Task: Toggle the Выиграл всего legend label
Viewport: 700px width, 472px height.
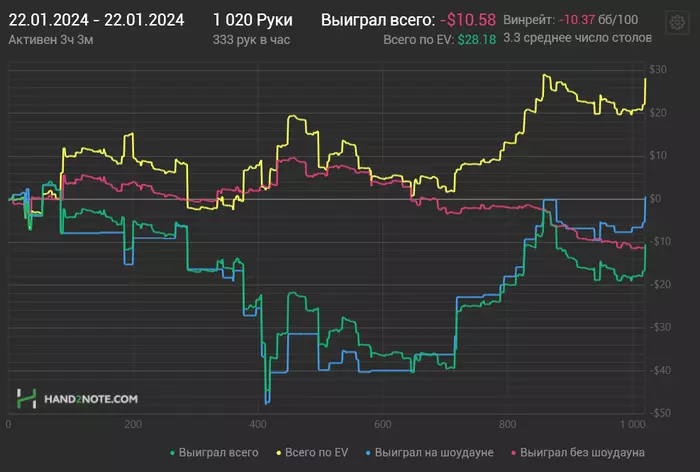Action: click(x=218, y=453)
